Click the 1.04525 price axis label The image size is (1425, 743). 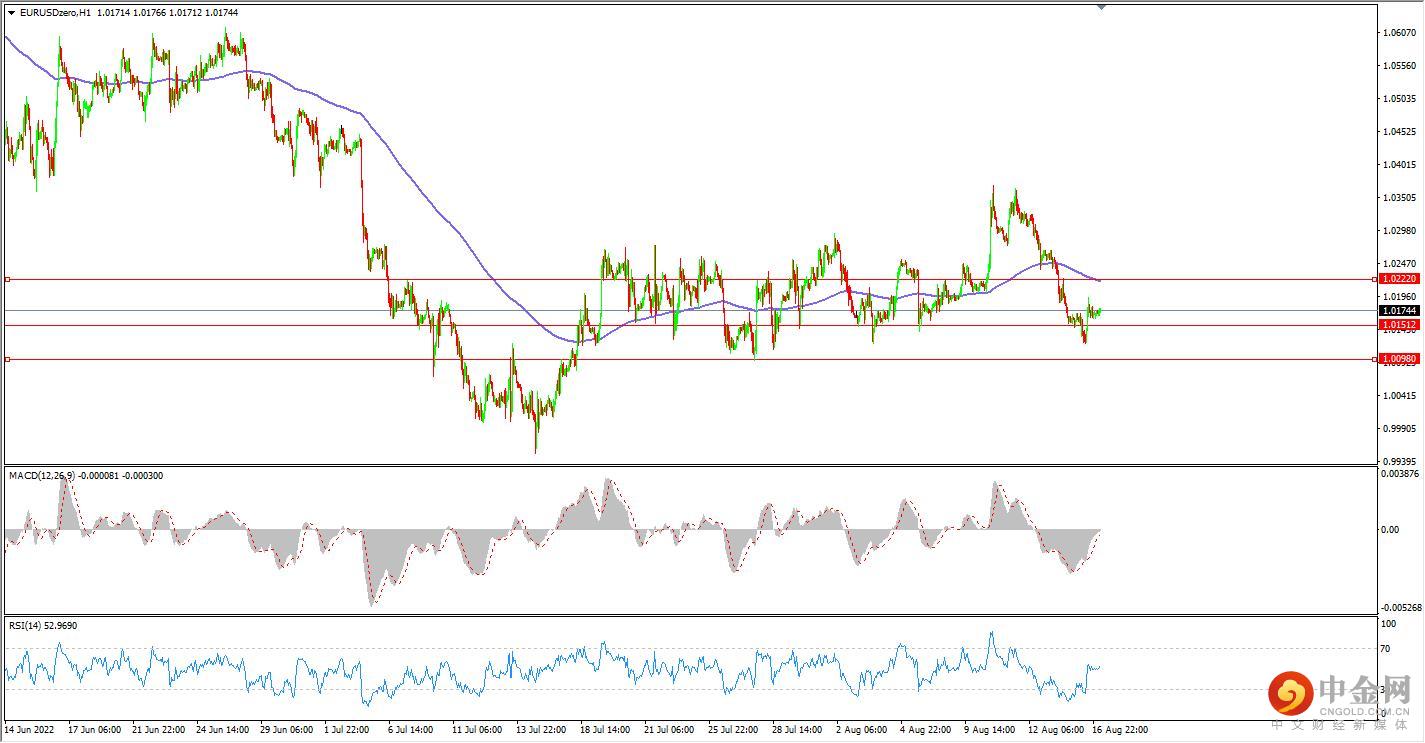[x=1398, y=132]
